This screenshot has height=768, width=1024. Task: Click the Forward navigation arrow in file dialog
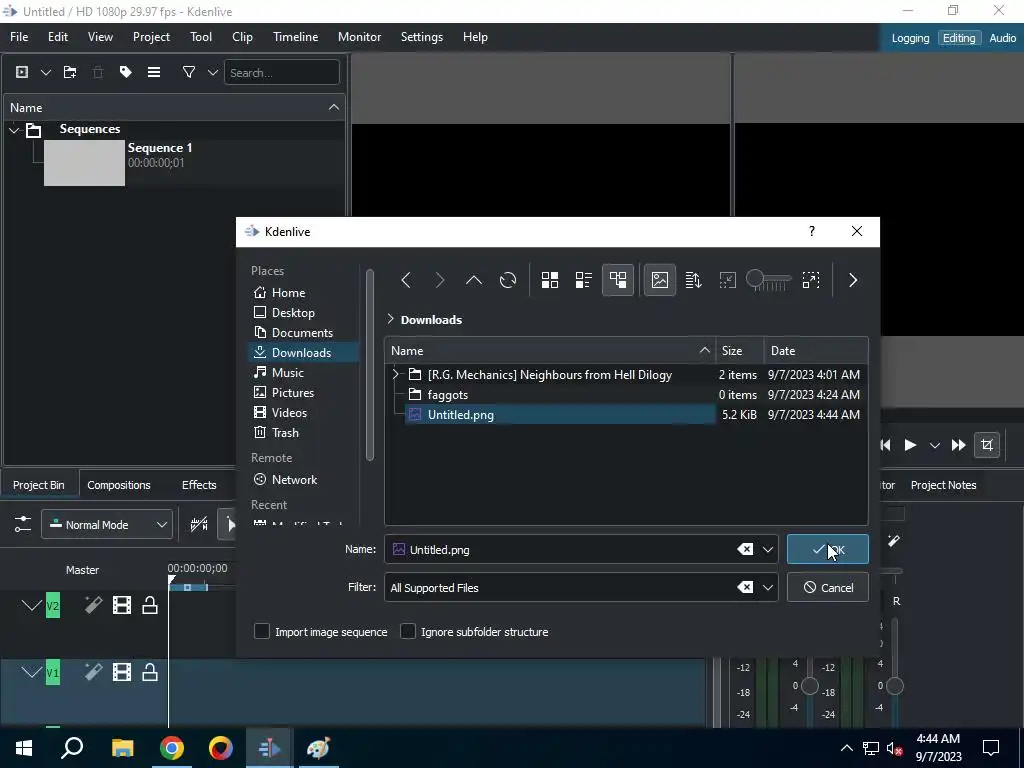tap(440, 280)
